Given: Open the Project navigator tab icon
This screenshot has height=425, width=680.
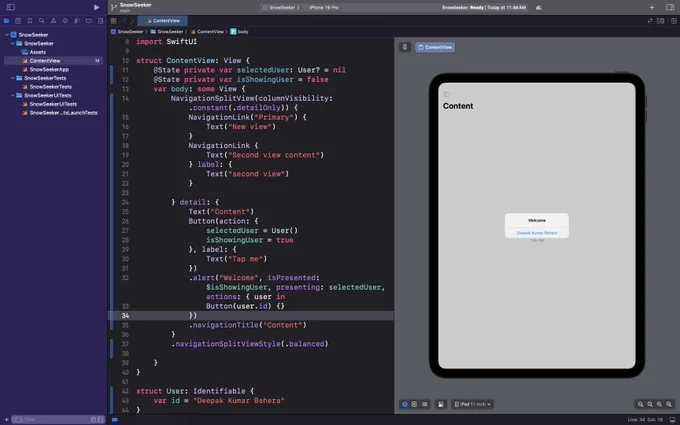Looking at the screenshot, I should tap(6, 21).
